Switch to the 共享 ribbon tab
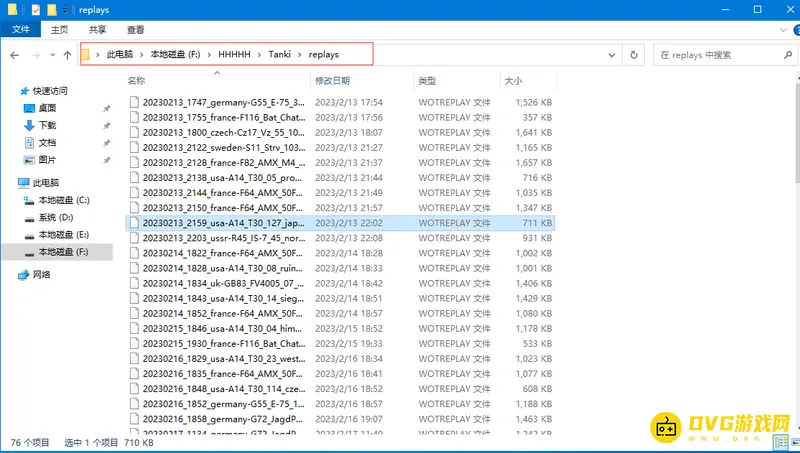Screen dimensions: 800x453 tap(97, 30)
